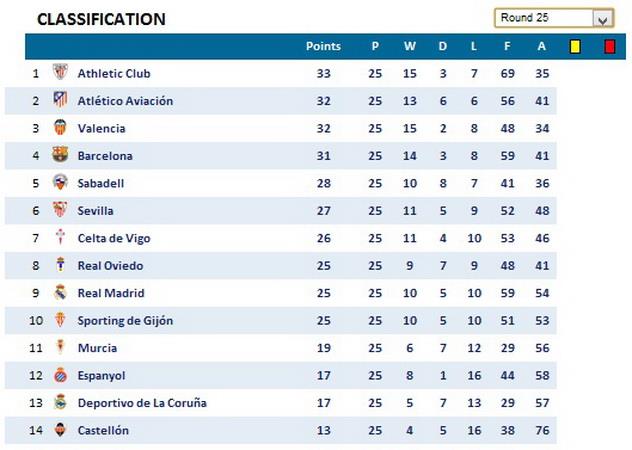Open Sporting de Gijón team page
This screenshot has height=450, width=632.
click(125, 321)
